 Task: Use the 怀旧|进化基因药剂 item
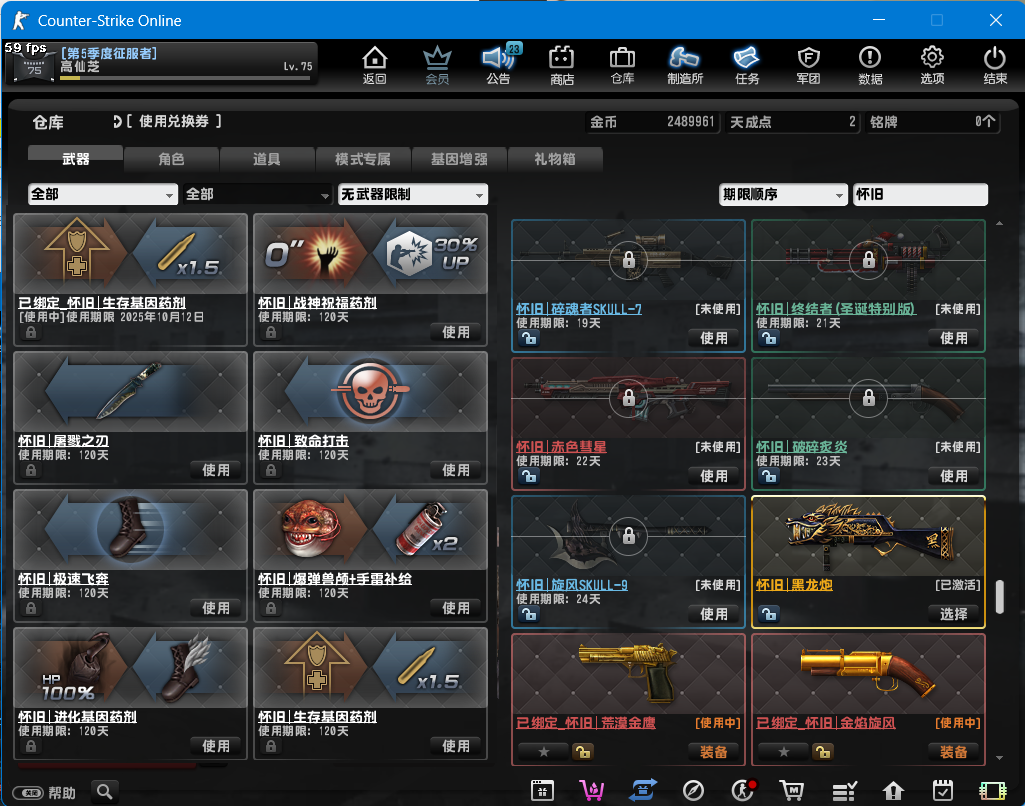point(216,746)
